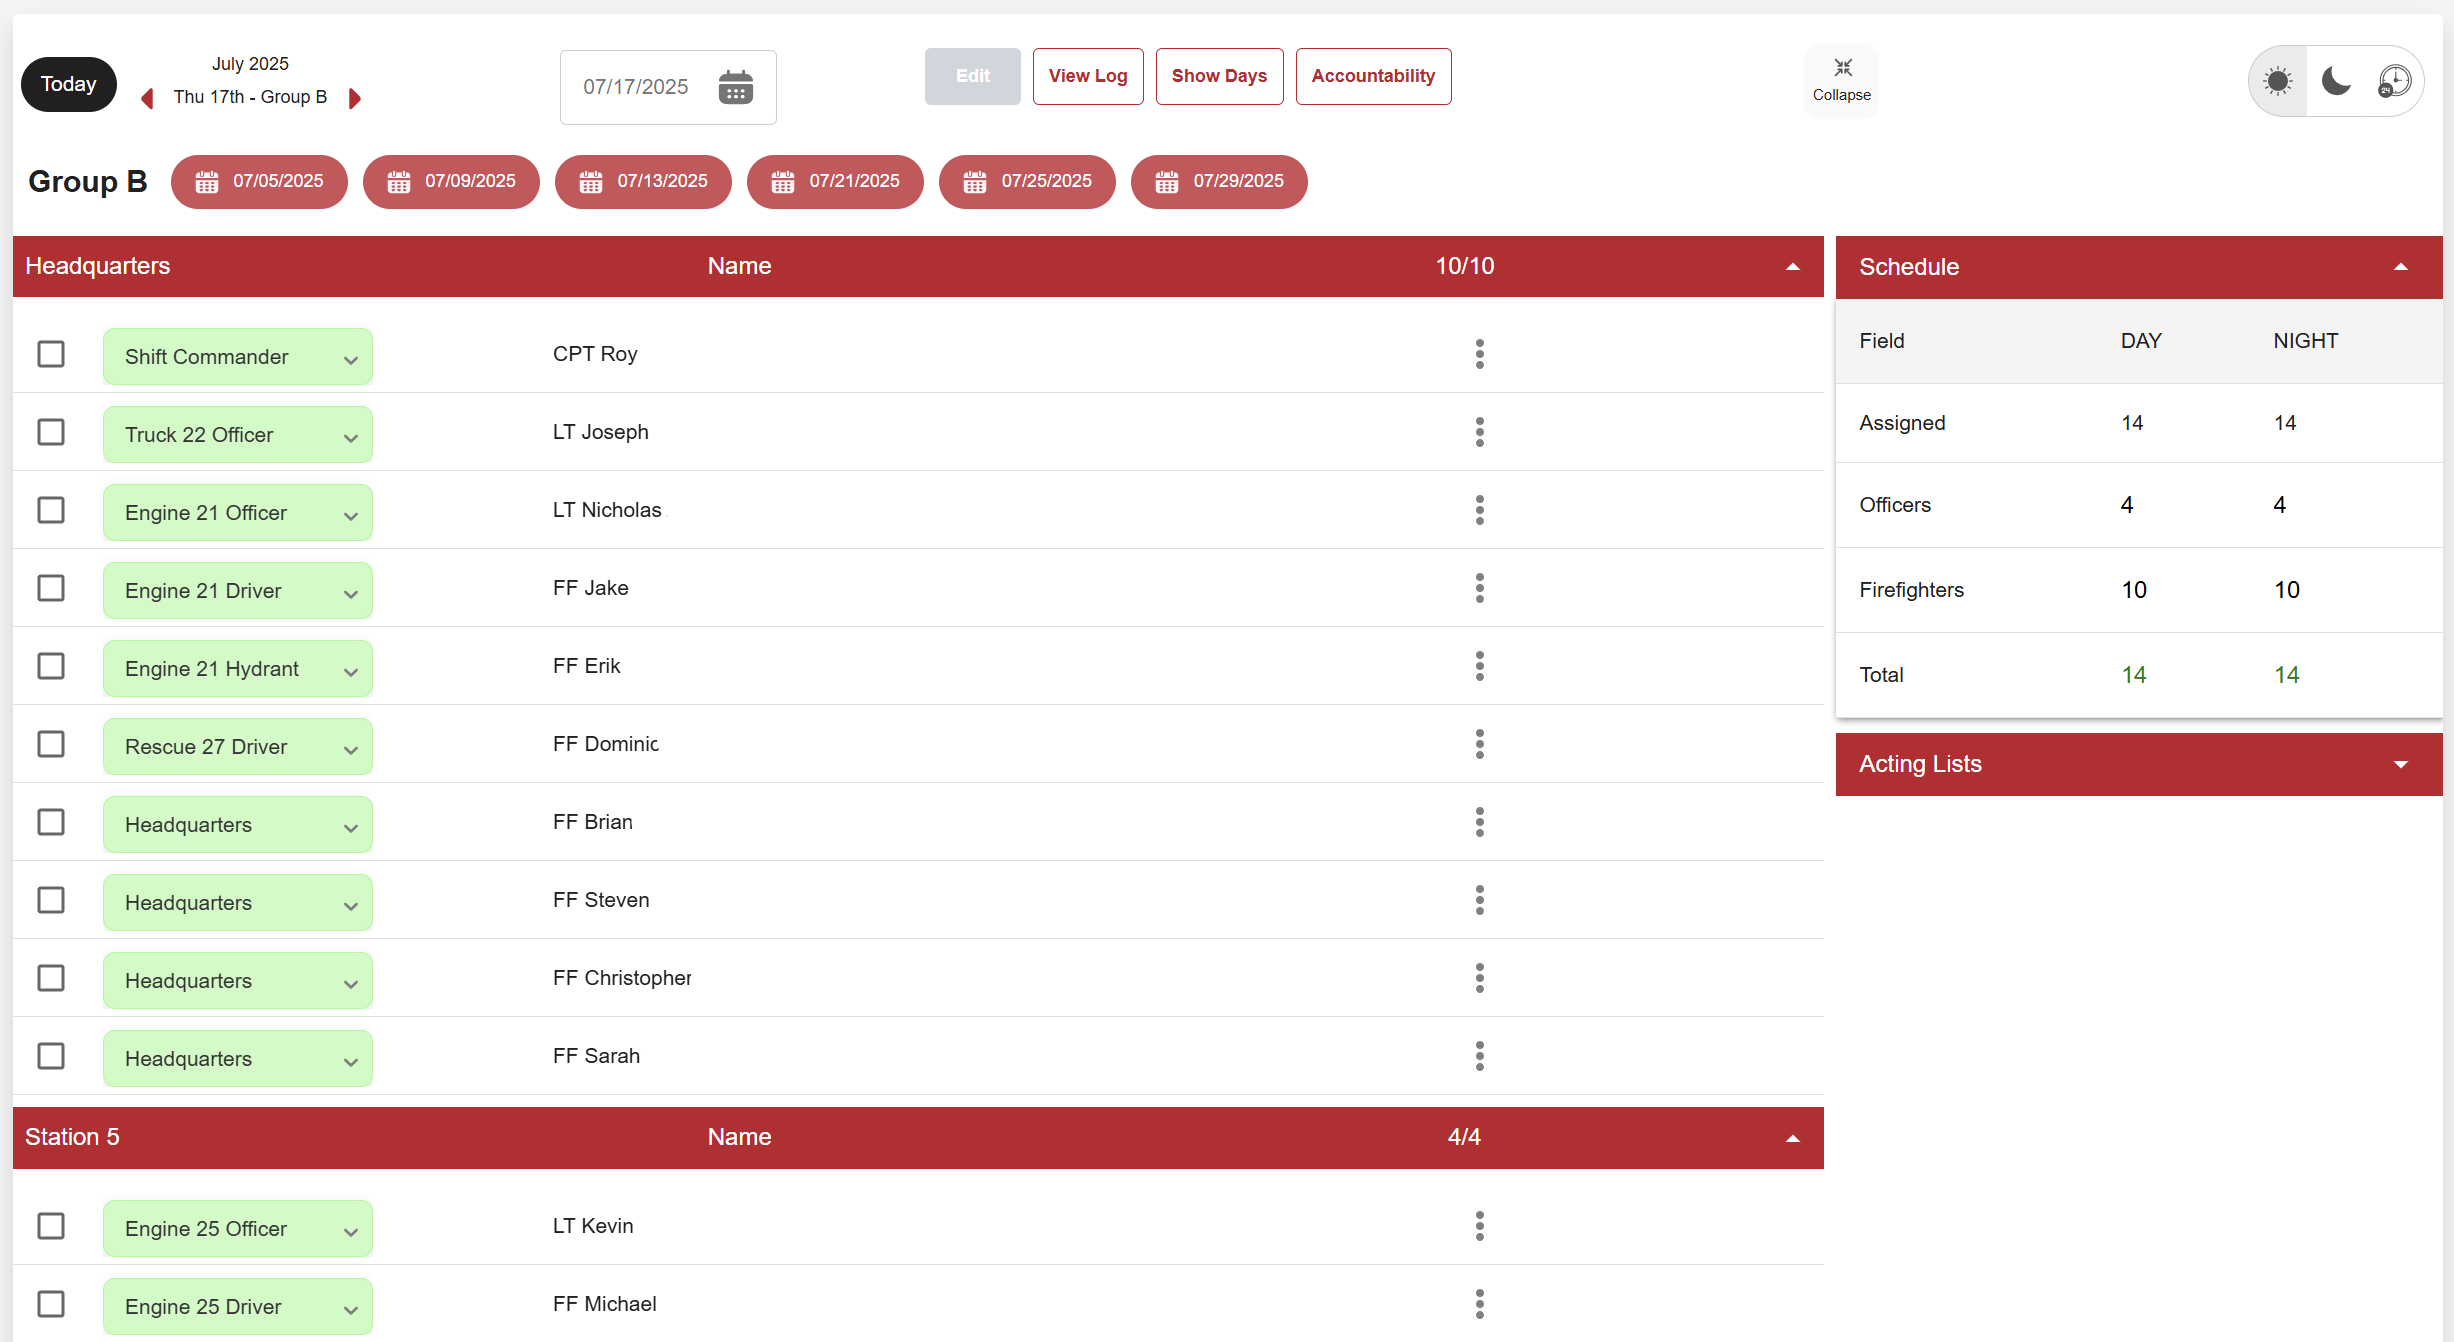Go to next day with right arrow
This screenshot has width=2454, height=1342.
354,98
